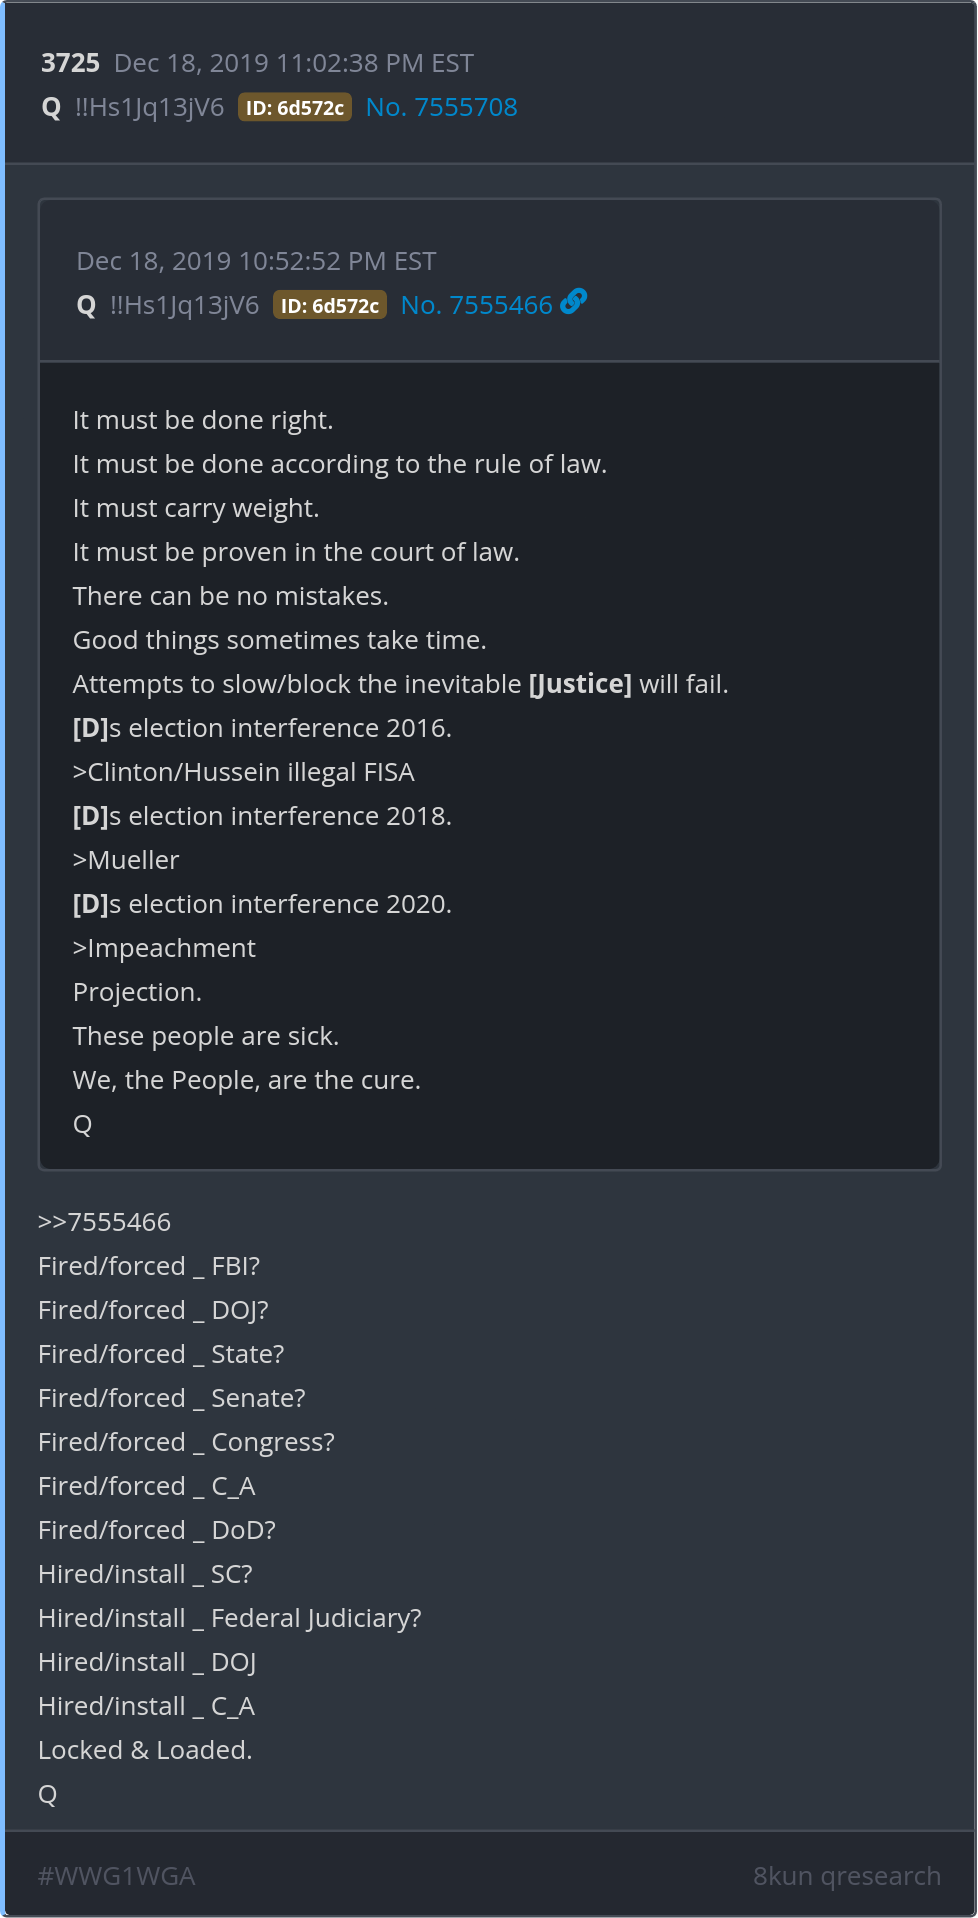Click the quoted post's ID: 6d572c badge

tap(330, 306)
